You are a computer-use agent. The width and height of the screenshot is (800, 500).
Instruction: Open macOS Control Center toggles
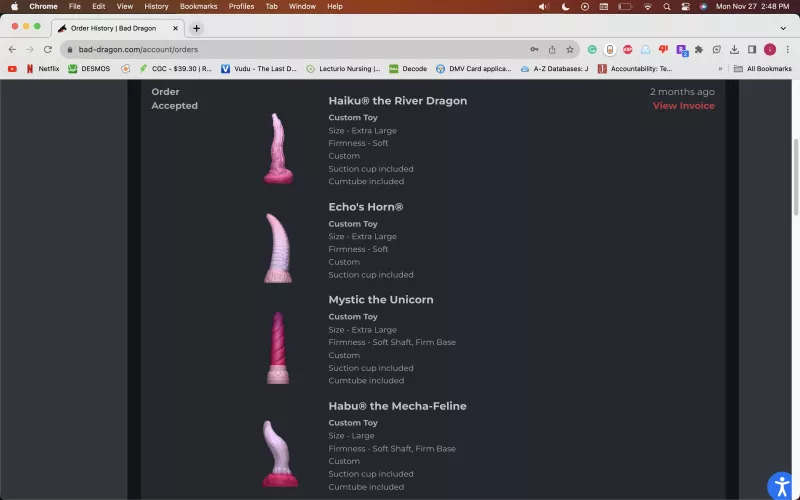click(x=685, y=6)
